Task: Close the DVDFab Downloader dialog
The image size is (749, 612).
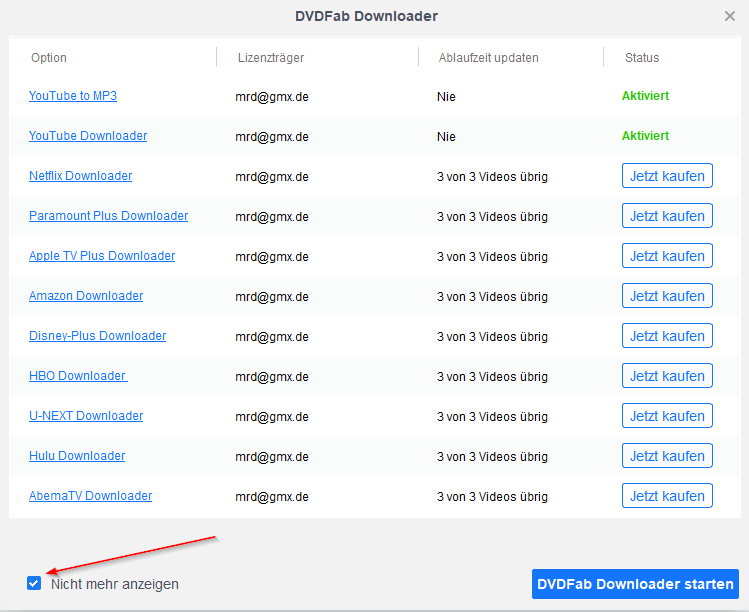Action: [x=729, y=16]
